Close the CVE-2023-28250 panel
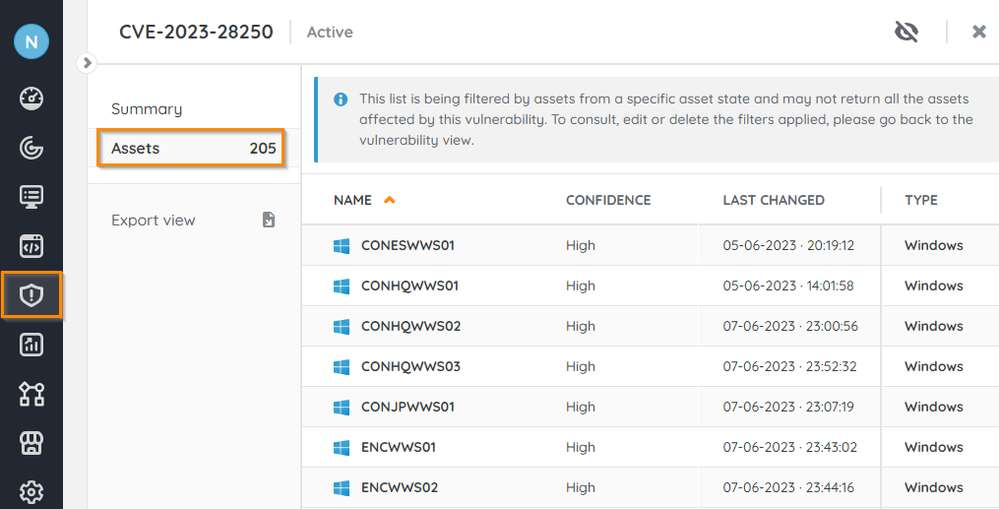Viewport: 999px width, 509px height. pyautogui.click(x=979, y=32)
